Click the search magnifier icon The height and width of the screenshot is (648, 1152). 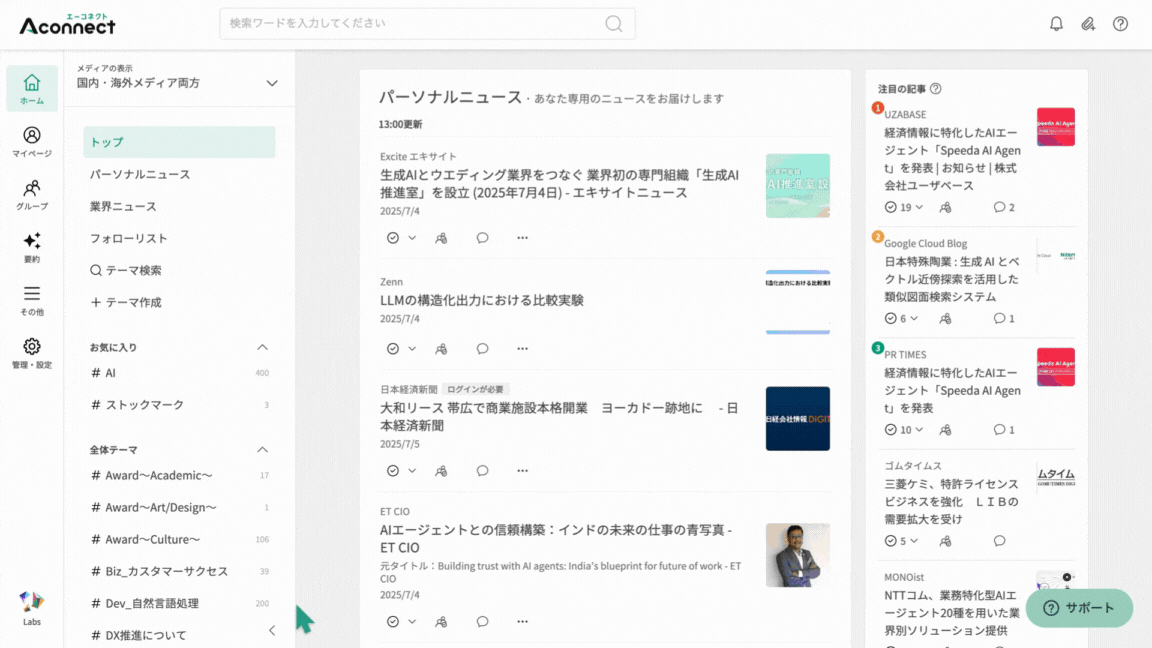pyautogui.click(x=613, y=24)
